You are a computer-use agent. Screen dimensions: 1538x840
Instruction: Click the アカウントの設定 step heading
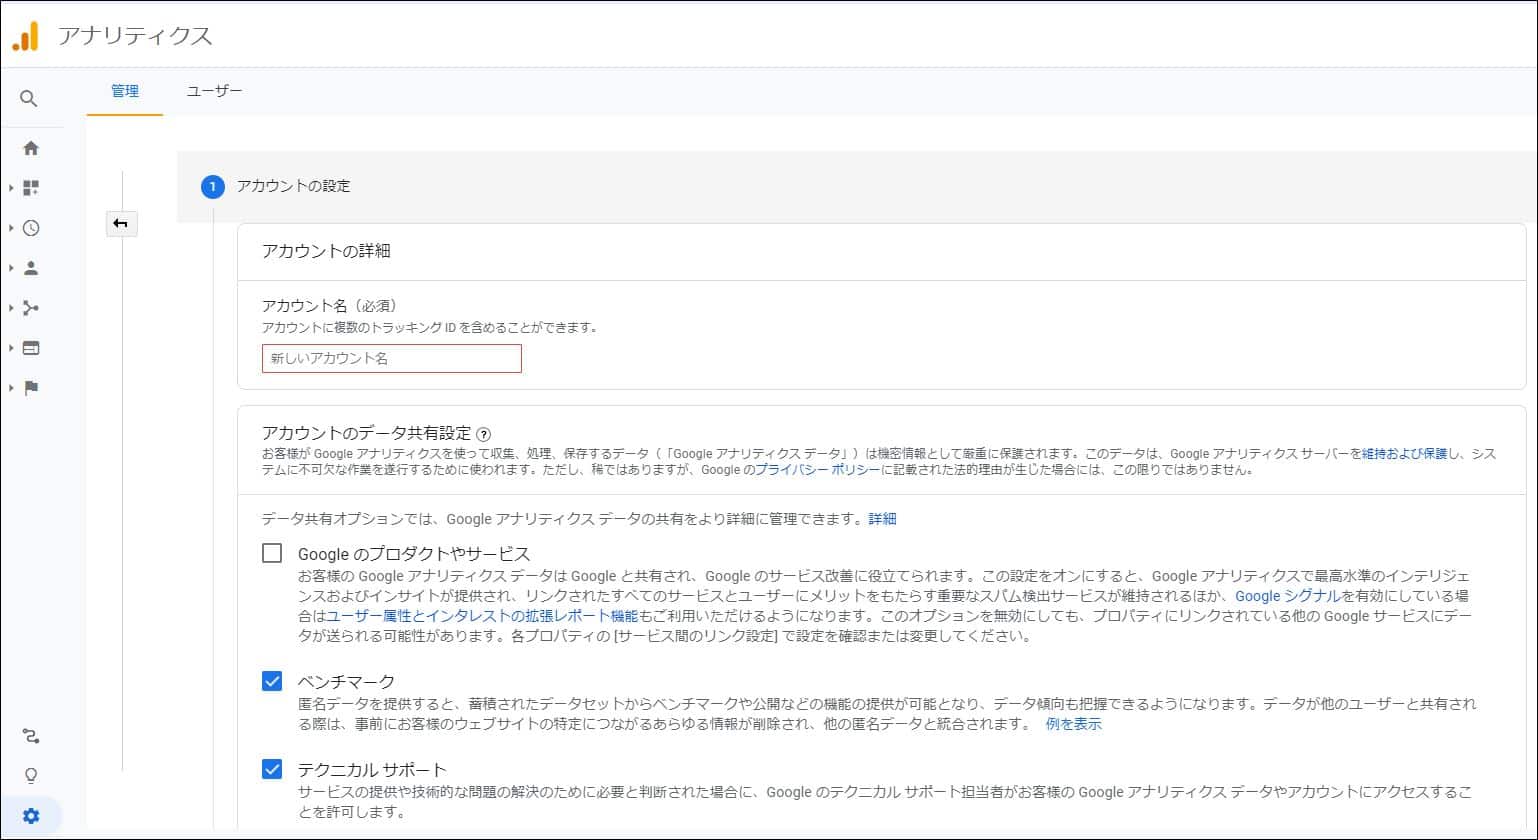click(x=293, y=186)
